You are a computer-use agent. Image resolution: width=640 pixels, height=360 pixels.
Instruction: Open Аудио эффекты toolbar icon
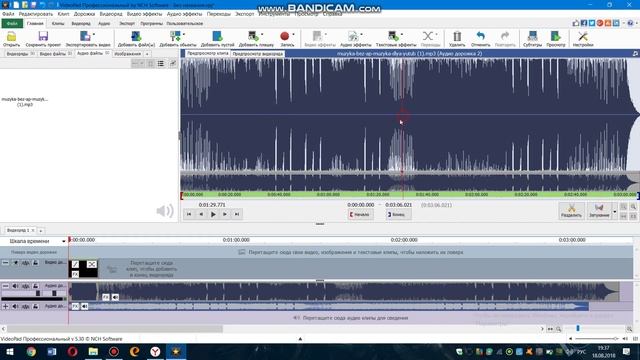coord(353,36)
